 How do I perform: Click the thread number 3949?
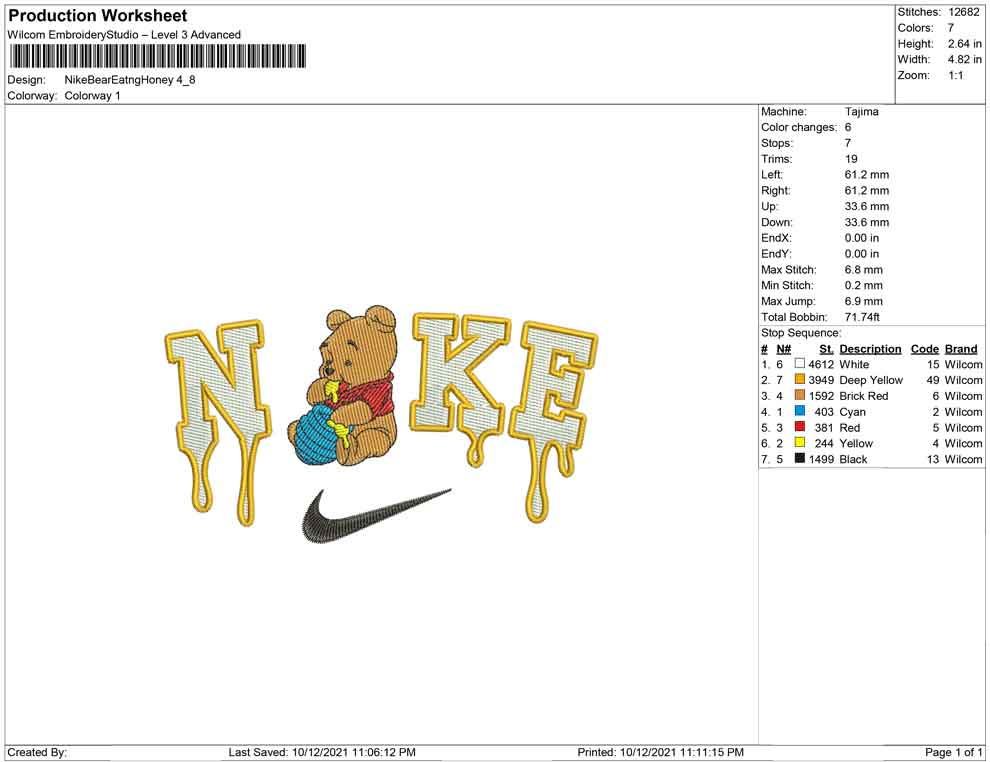coord(821,380)
